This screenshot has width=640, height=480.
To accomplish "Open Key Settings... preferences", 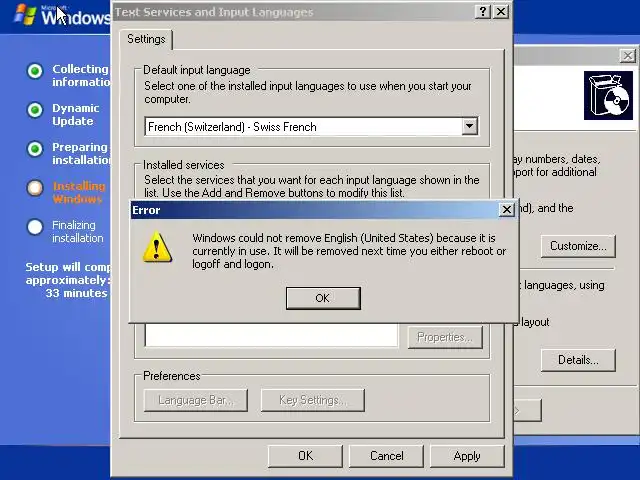I will tap(313, 400).
